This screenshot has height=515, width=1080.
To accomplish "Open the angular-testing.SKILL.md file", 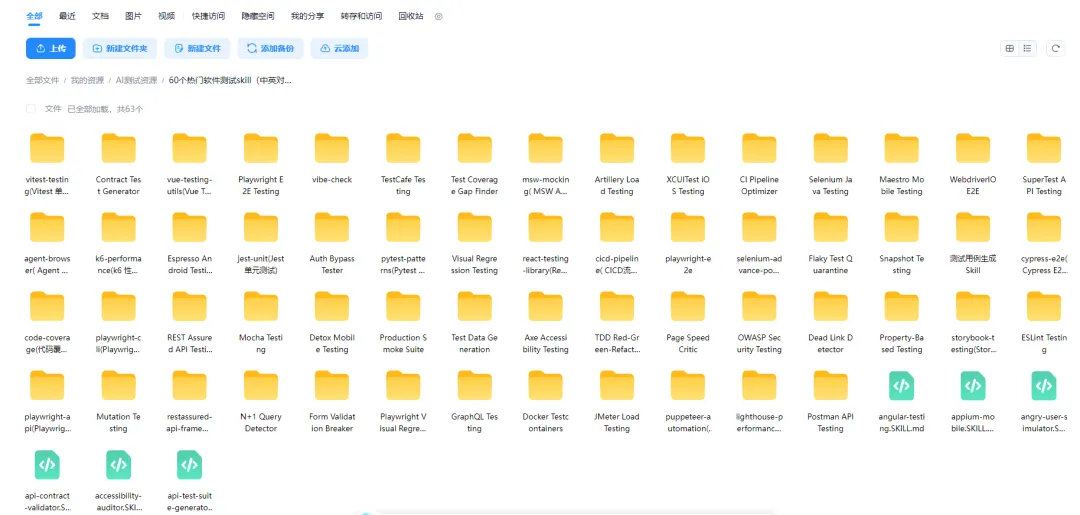I will 902,386.
